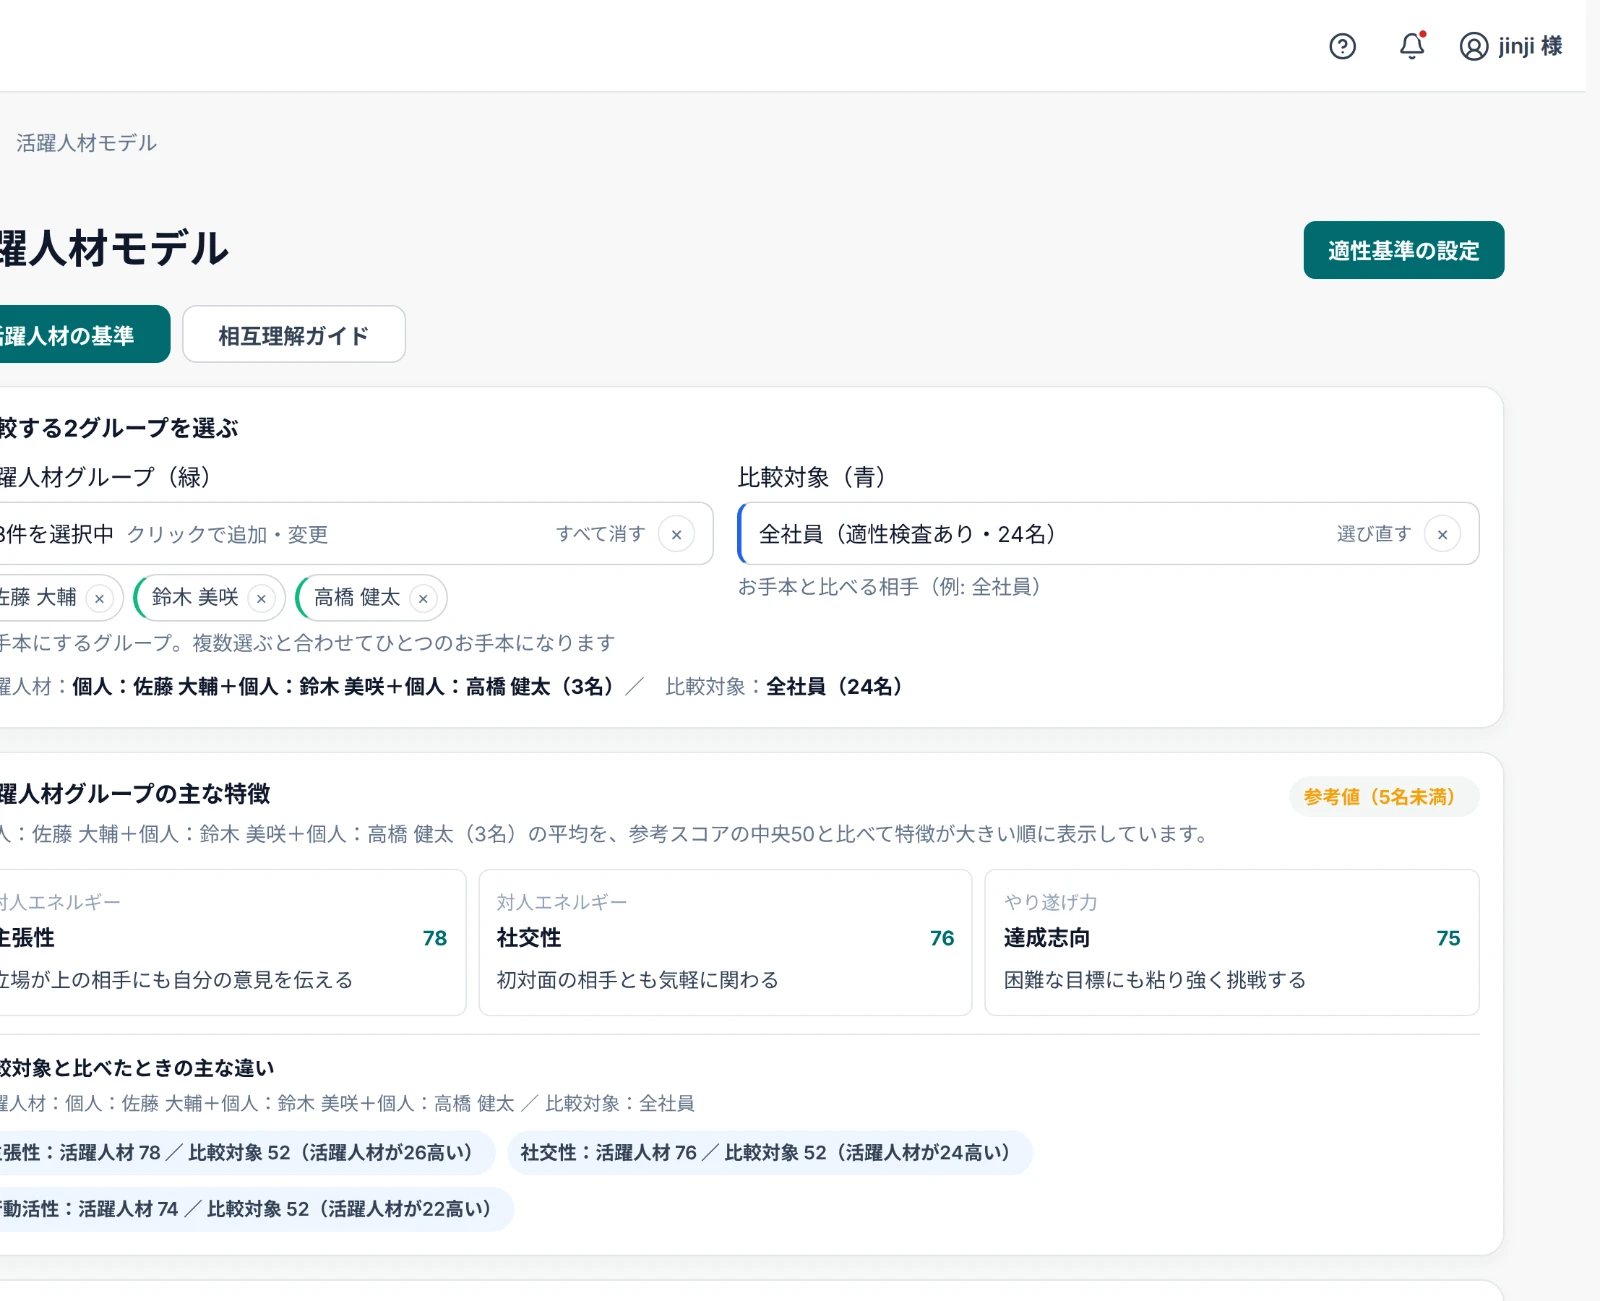Click the すべて消す text

click(601, 534)
